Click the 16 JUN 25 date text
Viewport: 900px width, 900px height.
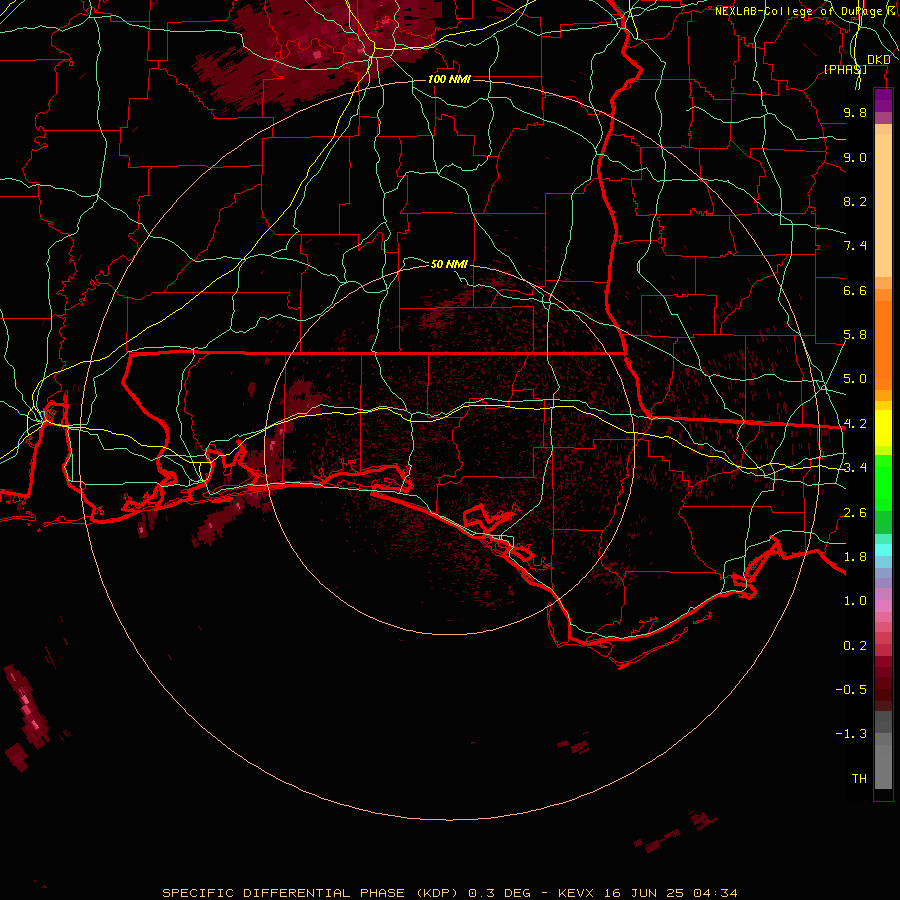tap(644, 893)
